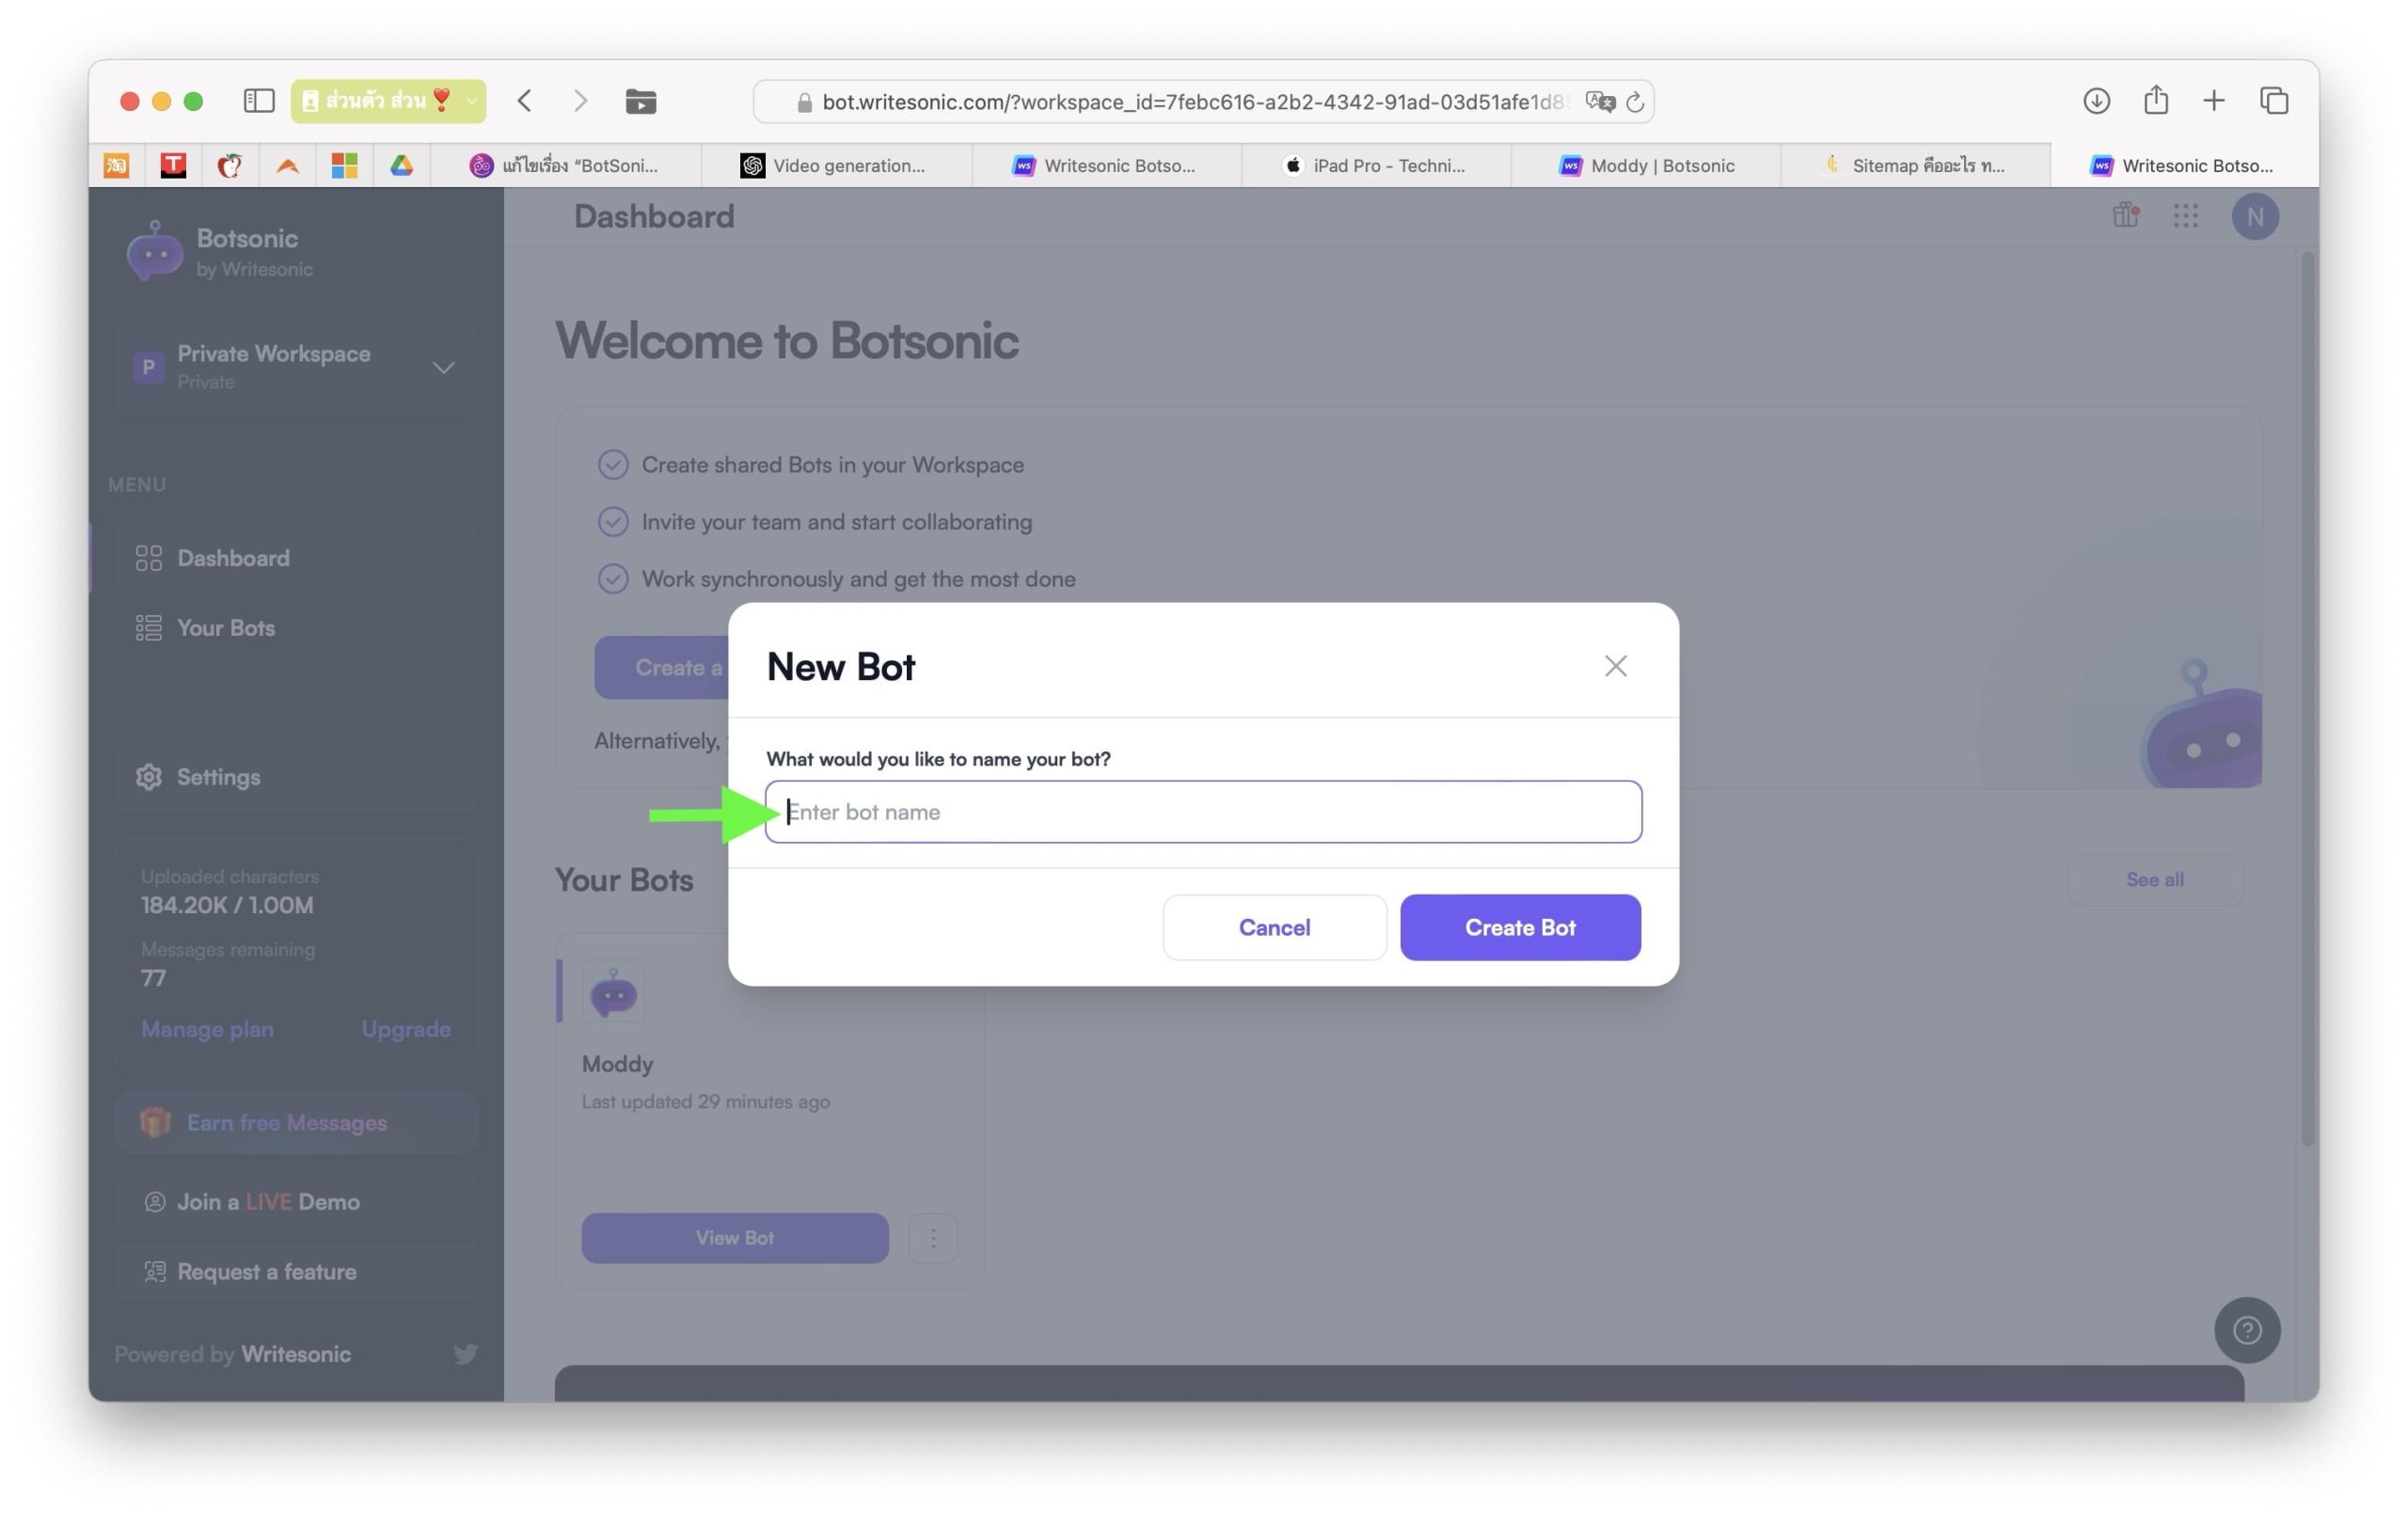
Task: Switch to Video generation tab
Action: tap(835, 166)
